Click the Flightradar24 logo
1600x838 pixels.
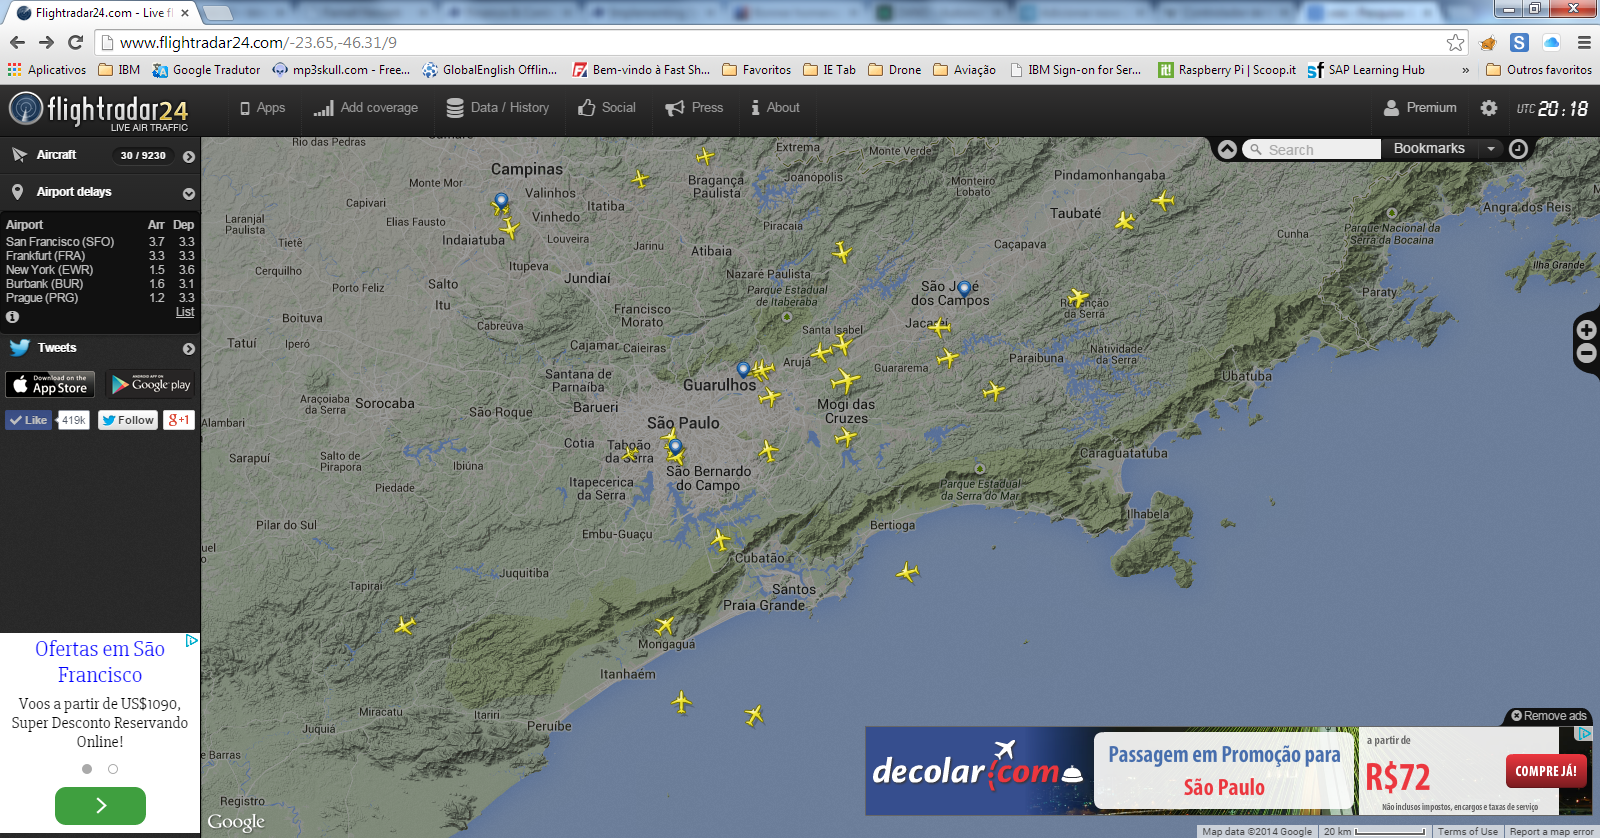pyautogui.click(x=98, y=110)
